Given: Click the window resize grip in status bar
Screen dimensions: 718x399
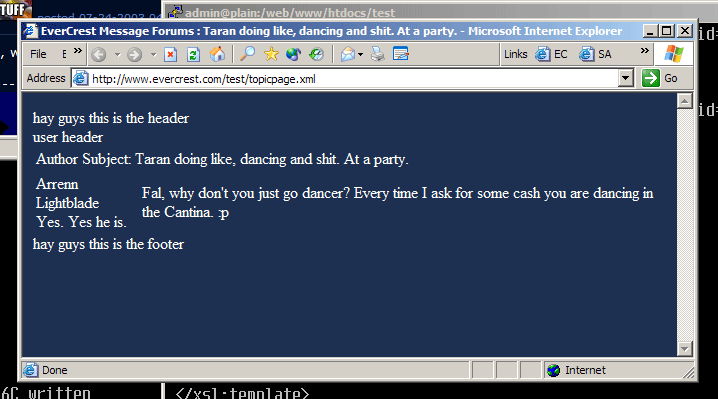Looking at the screenshot, I should (688, 373).
